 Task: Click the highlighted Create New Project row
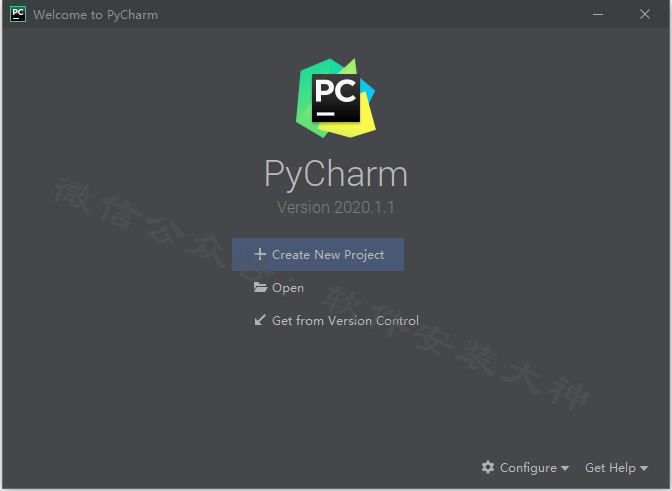tap(318, 254)
